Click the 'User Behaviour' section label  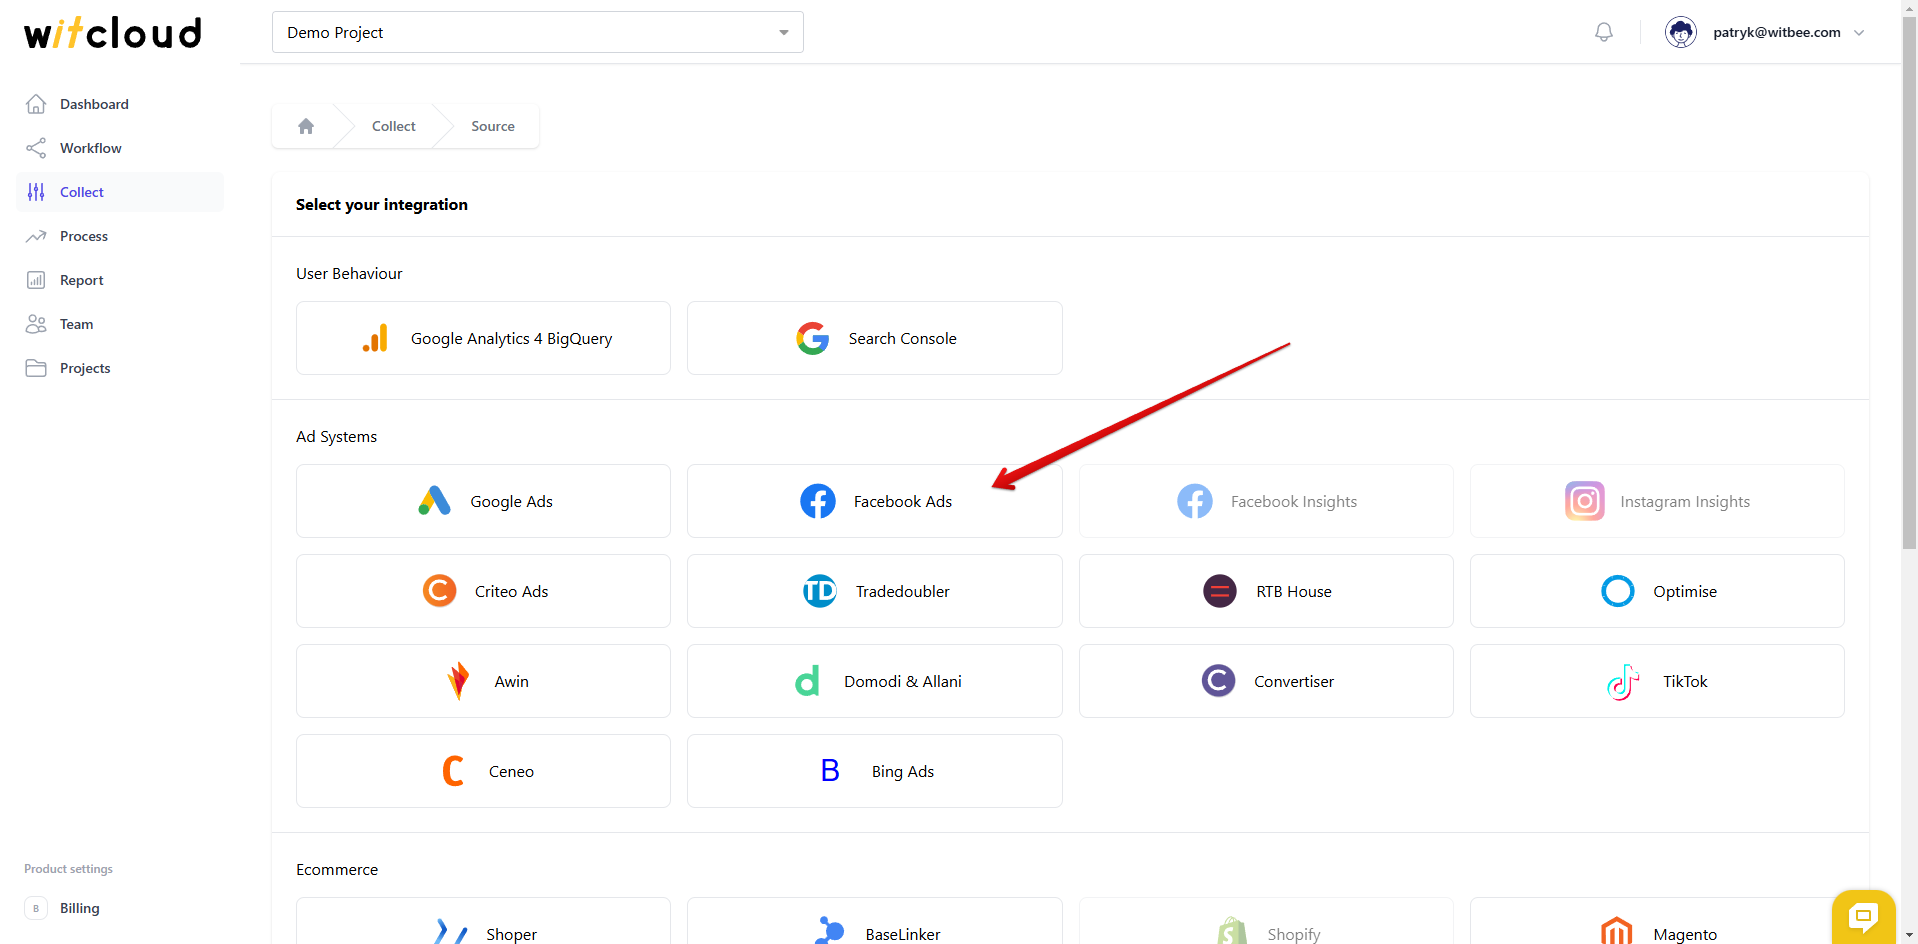click(349, 273)
